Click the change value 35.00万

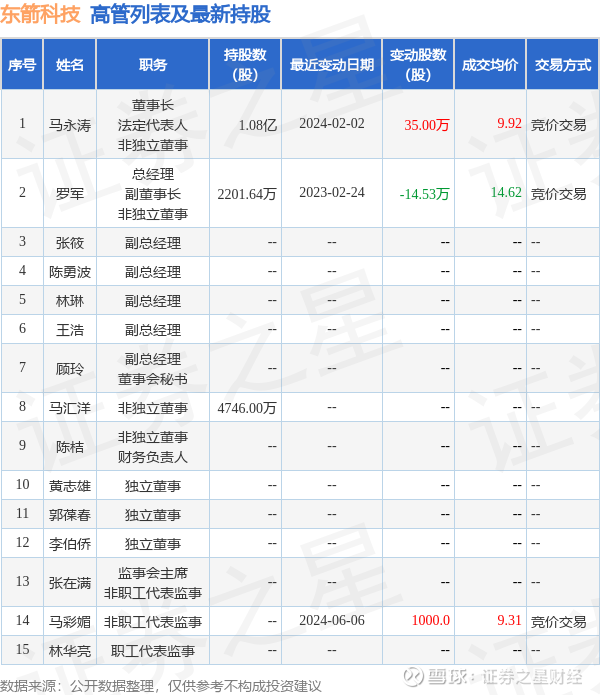(x=427, y=125)
